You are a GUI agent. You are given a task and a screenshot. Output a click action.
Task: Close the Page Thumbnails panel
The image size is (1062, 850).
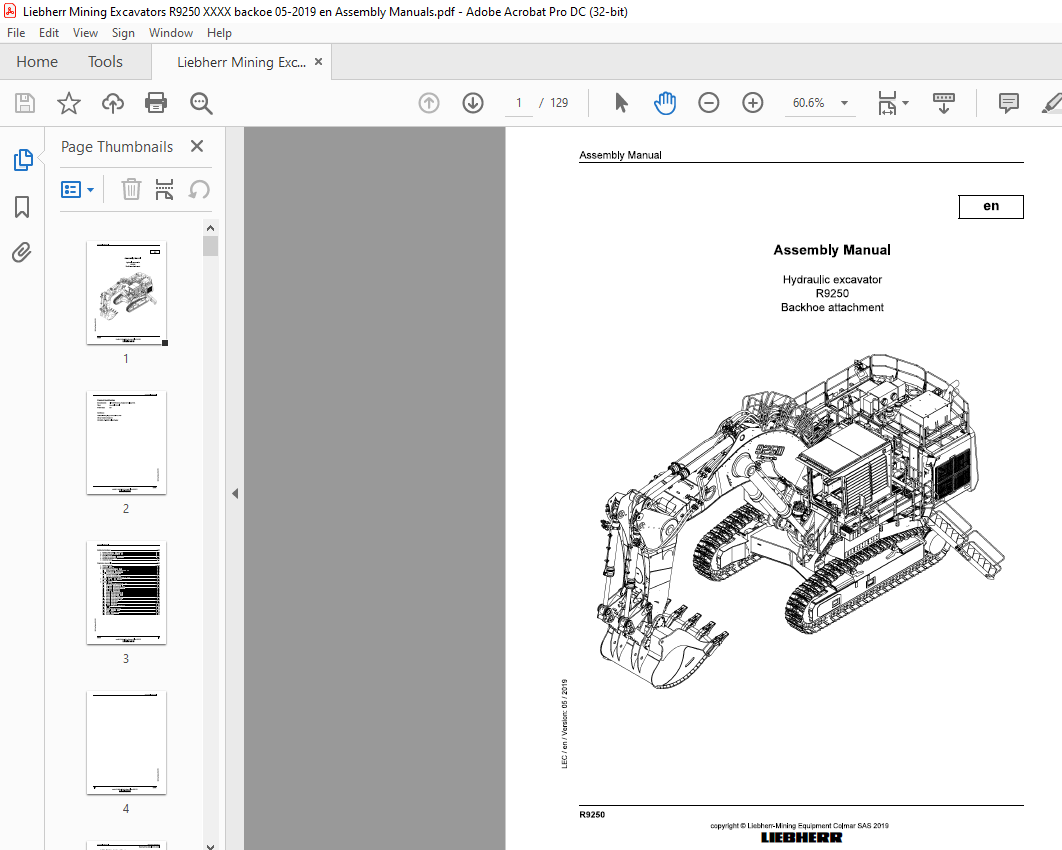tap(197, 146)
